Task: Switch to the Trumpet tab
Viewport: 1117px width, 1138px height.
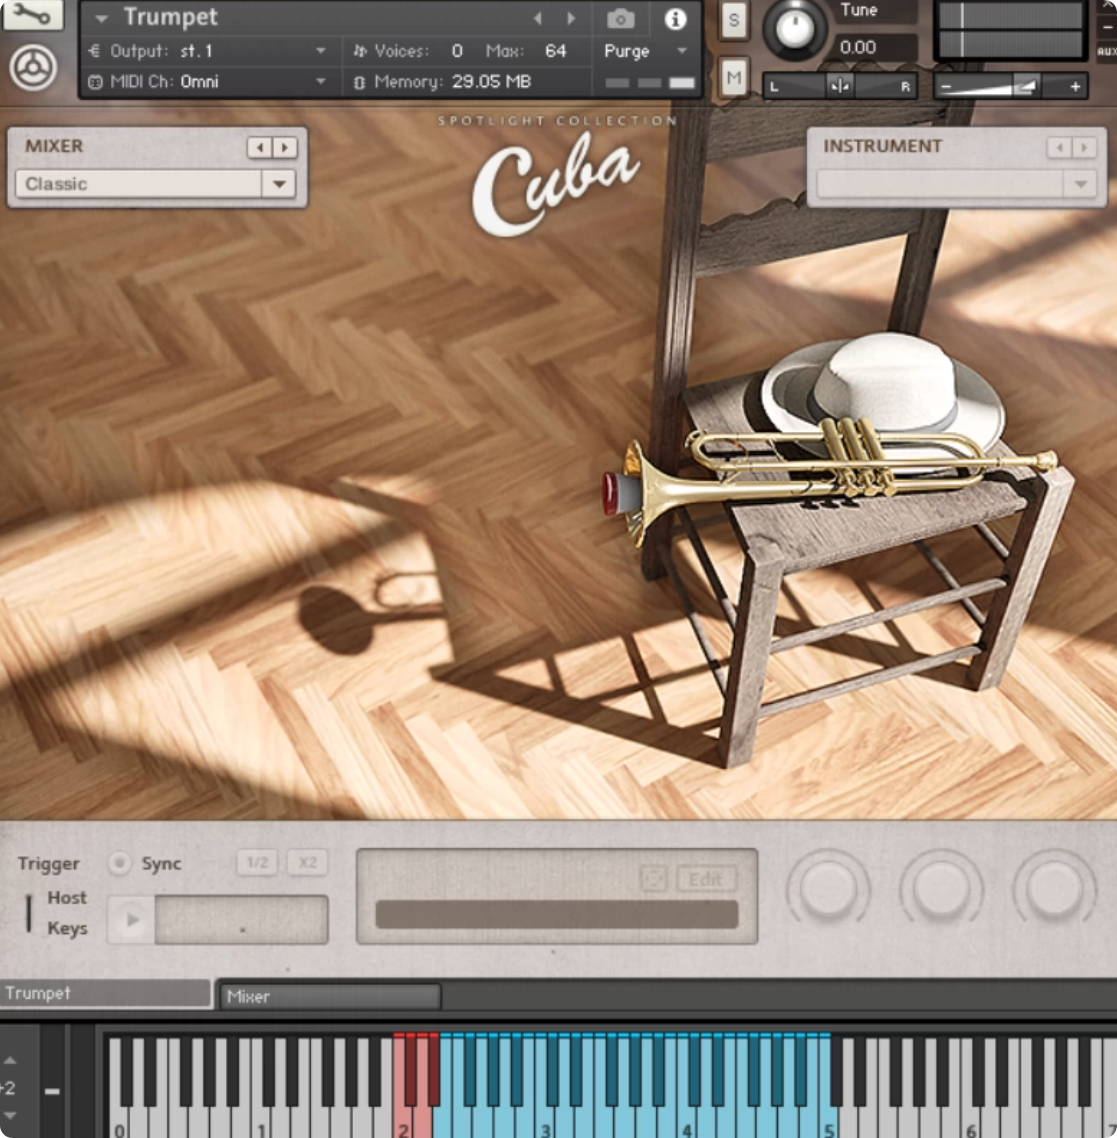Action: [105, 993]
